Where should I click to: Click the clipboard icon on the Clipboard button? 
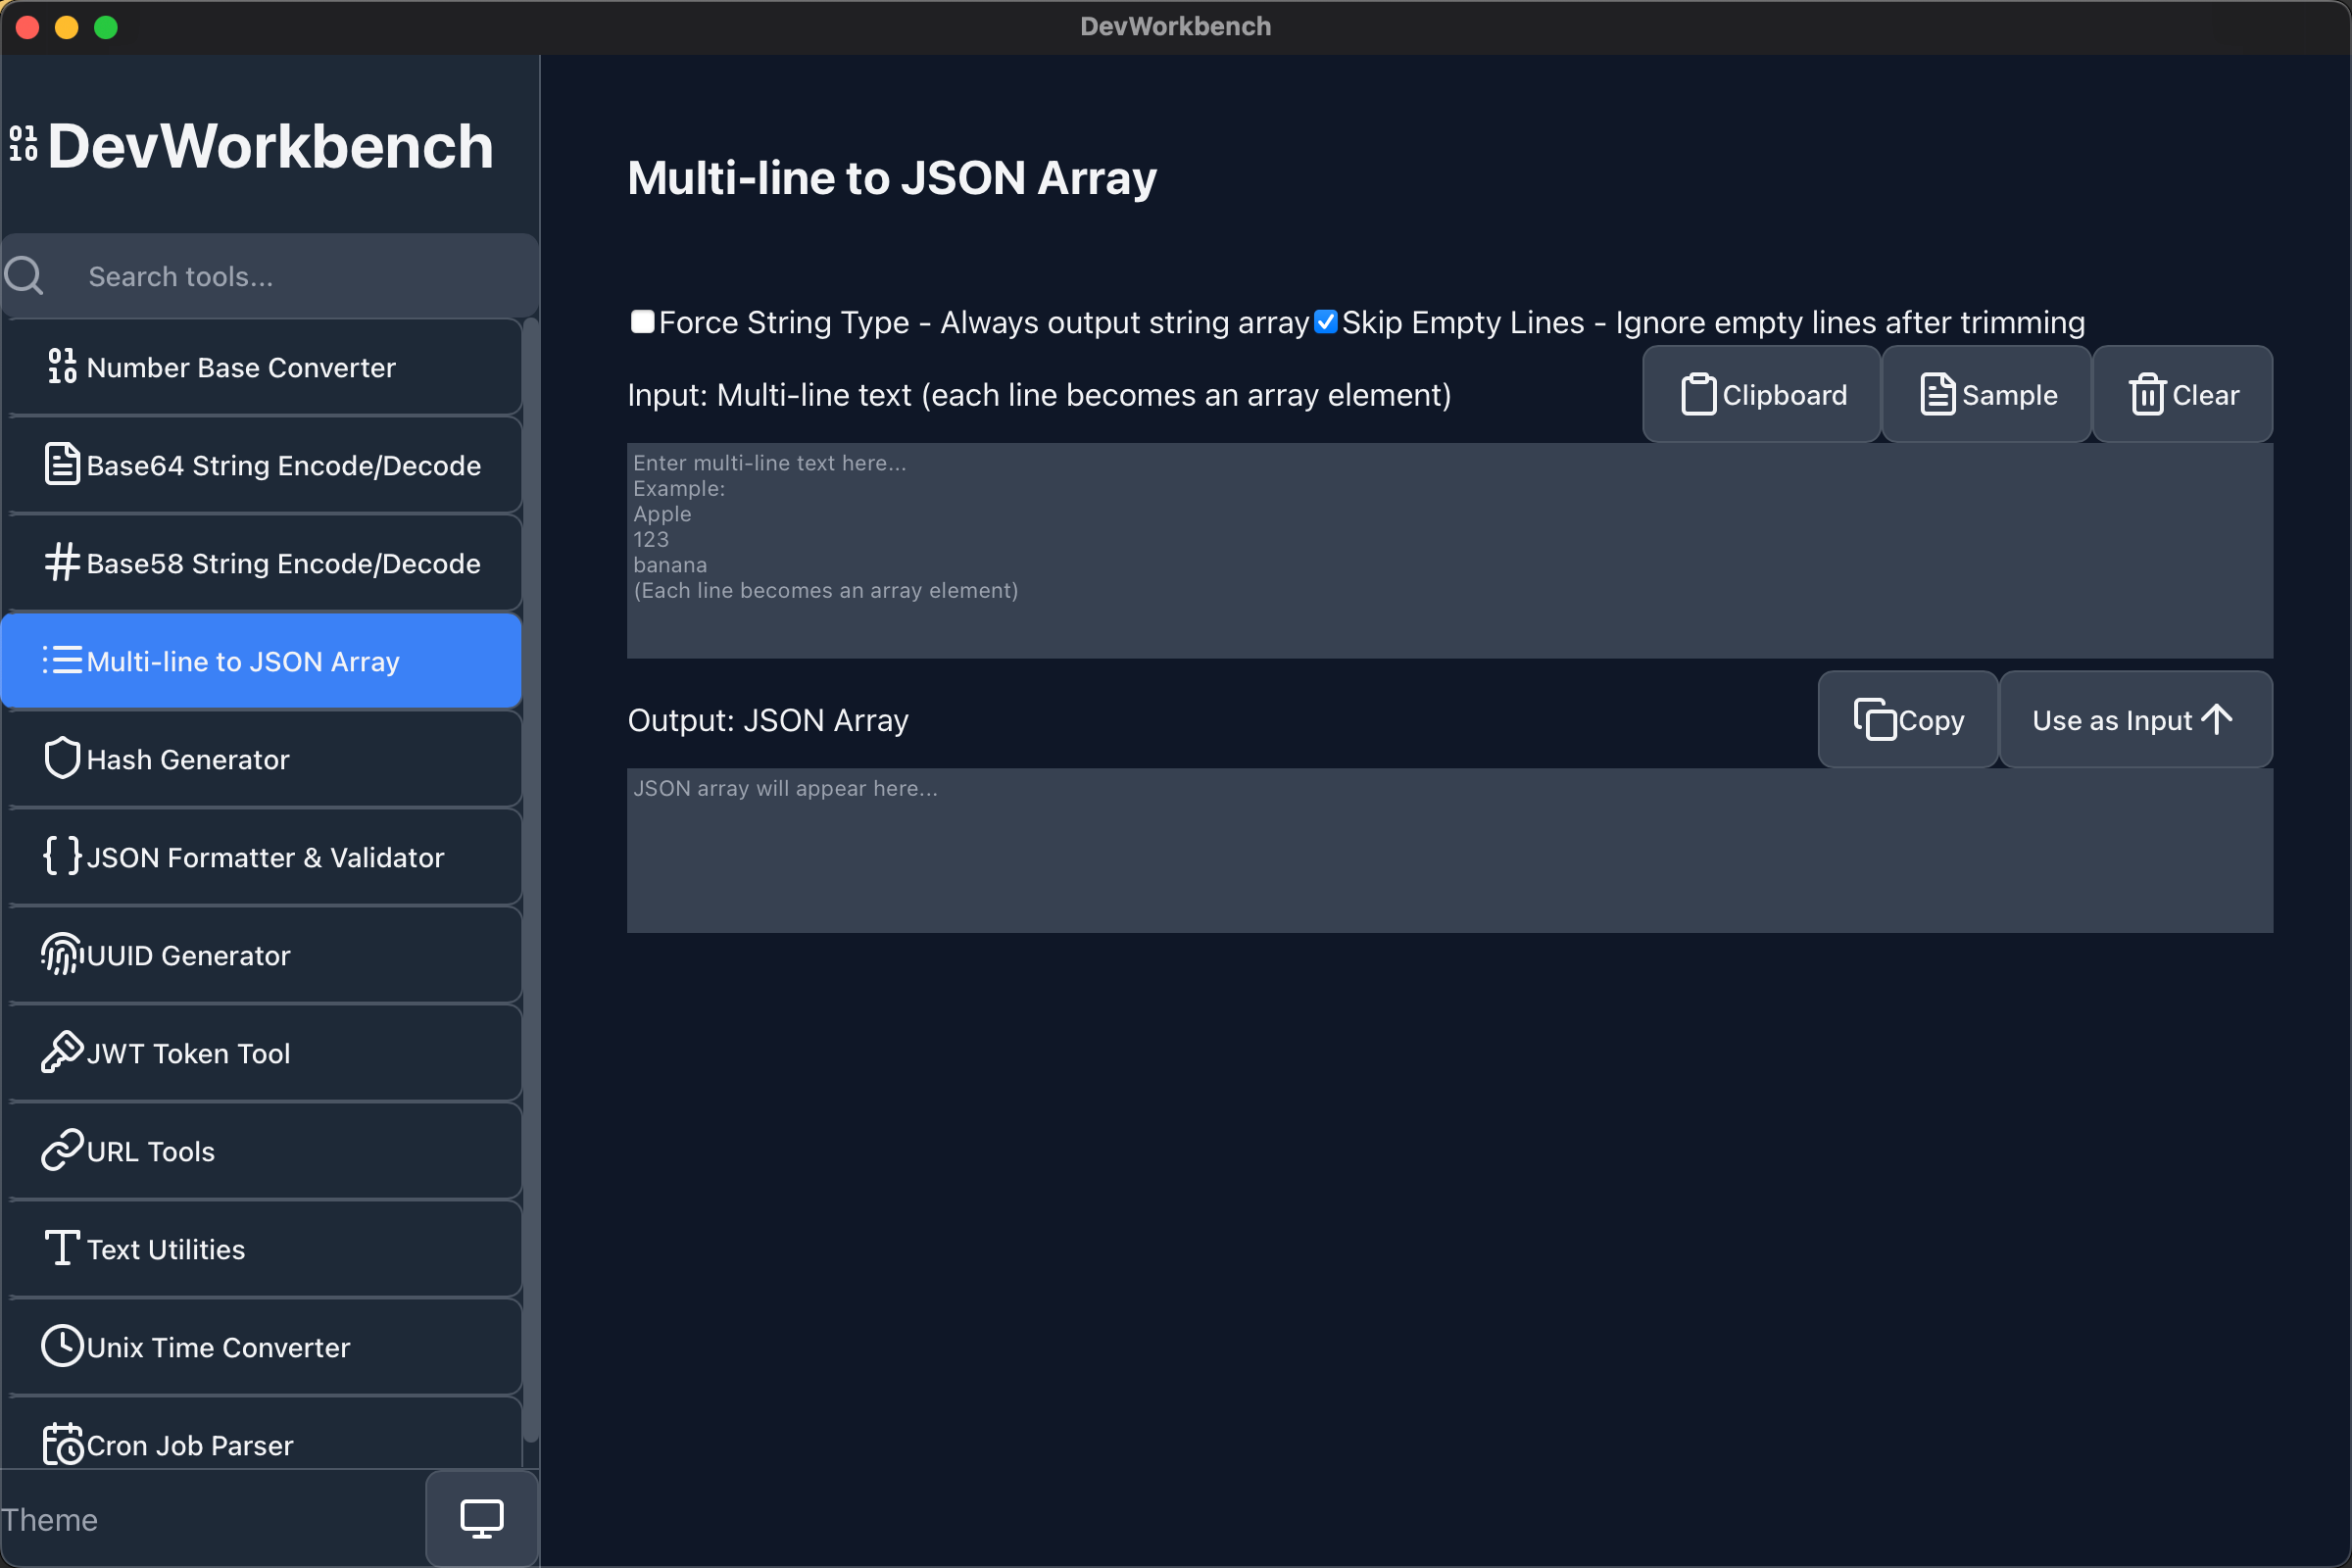[x=1698, y=394]
